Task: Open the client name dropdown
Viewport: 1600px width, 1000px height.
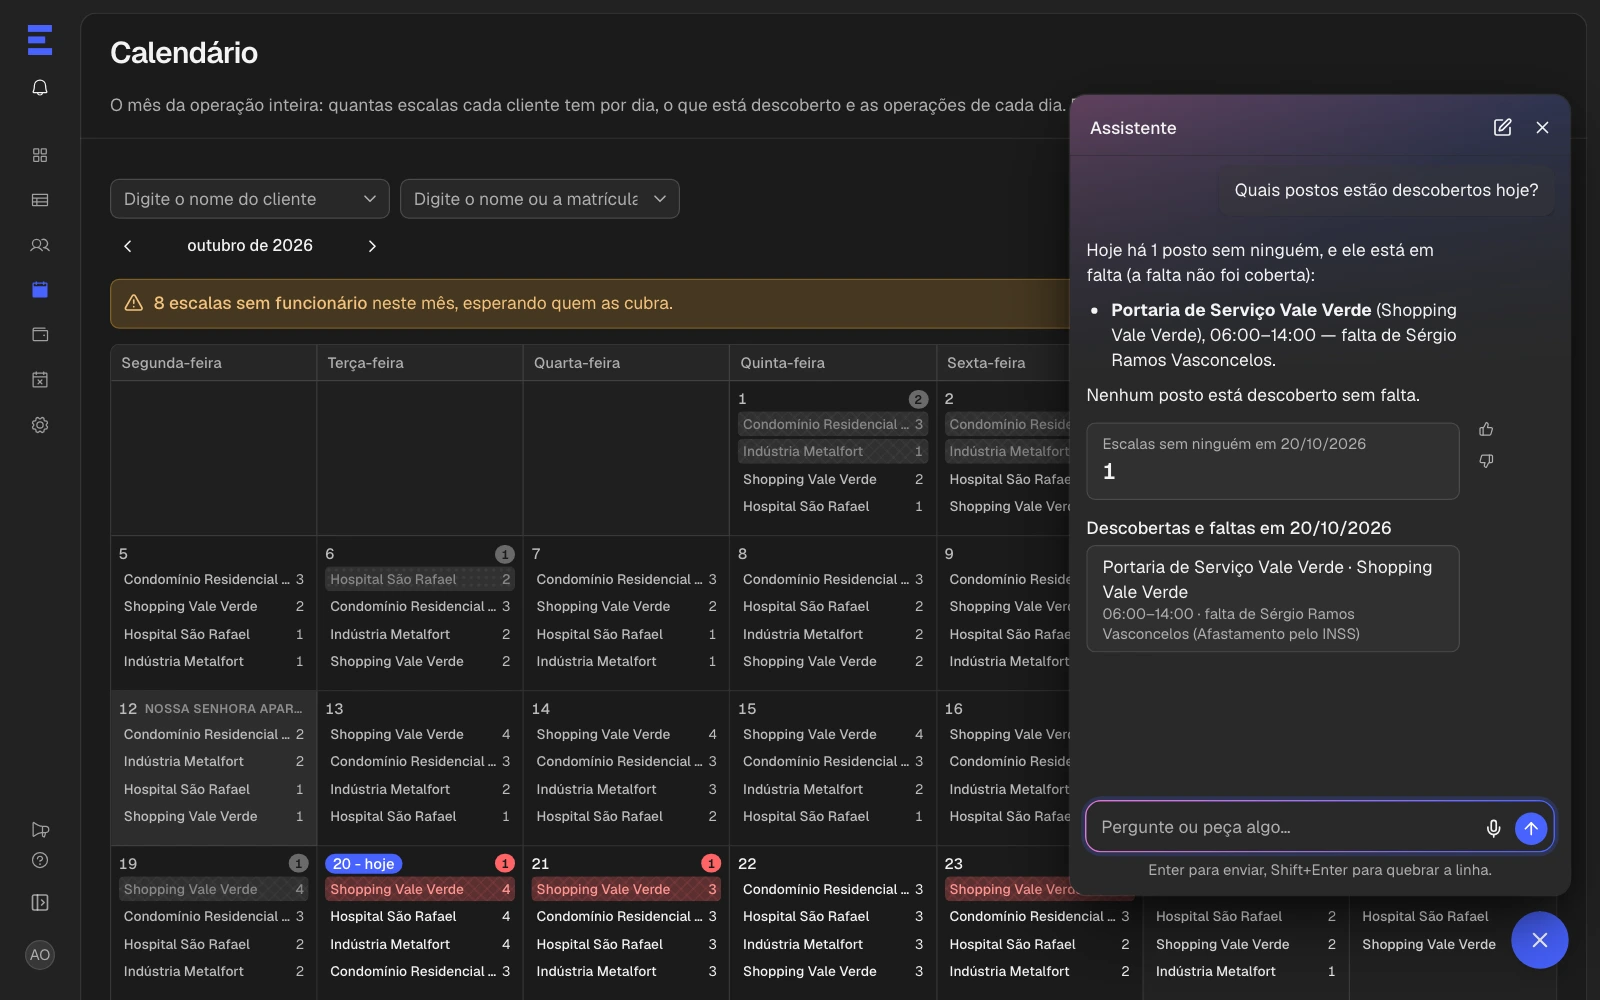Action: click(250, 199)
